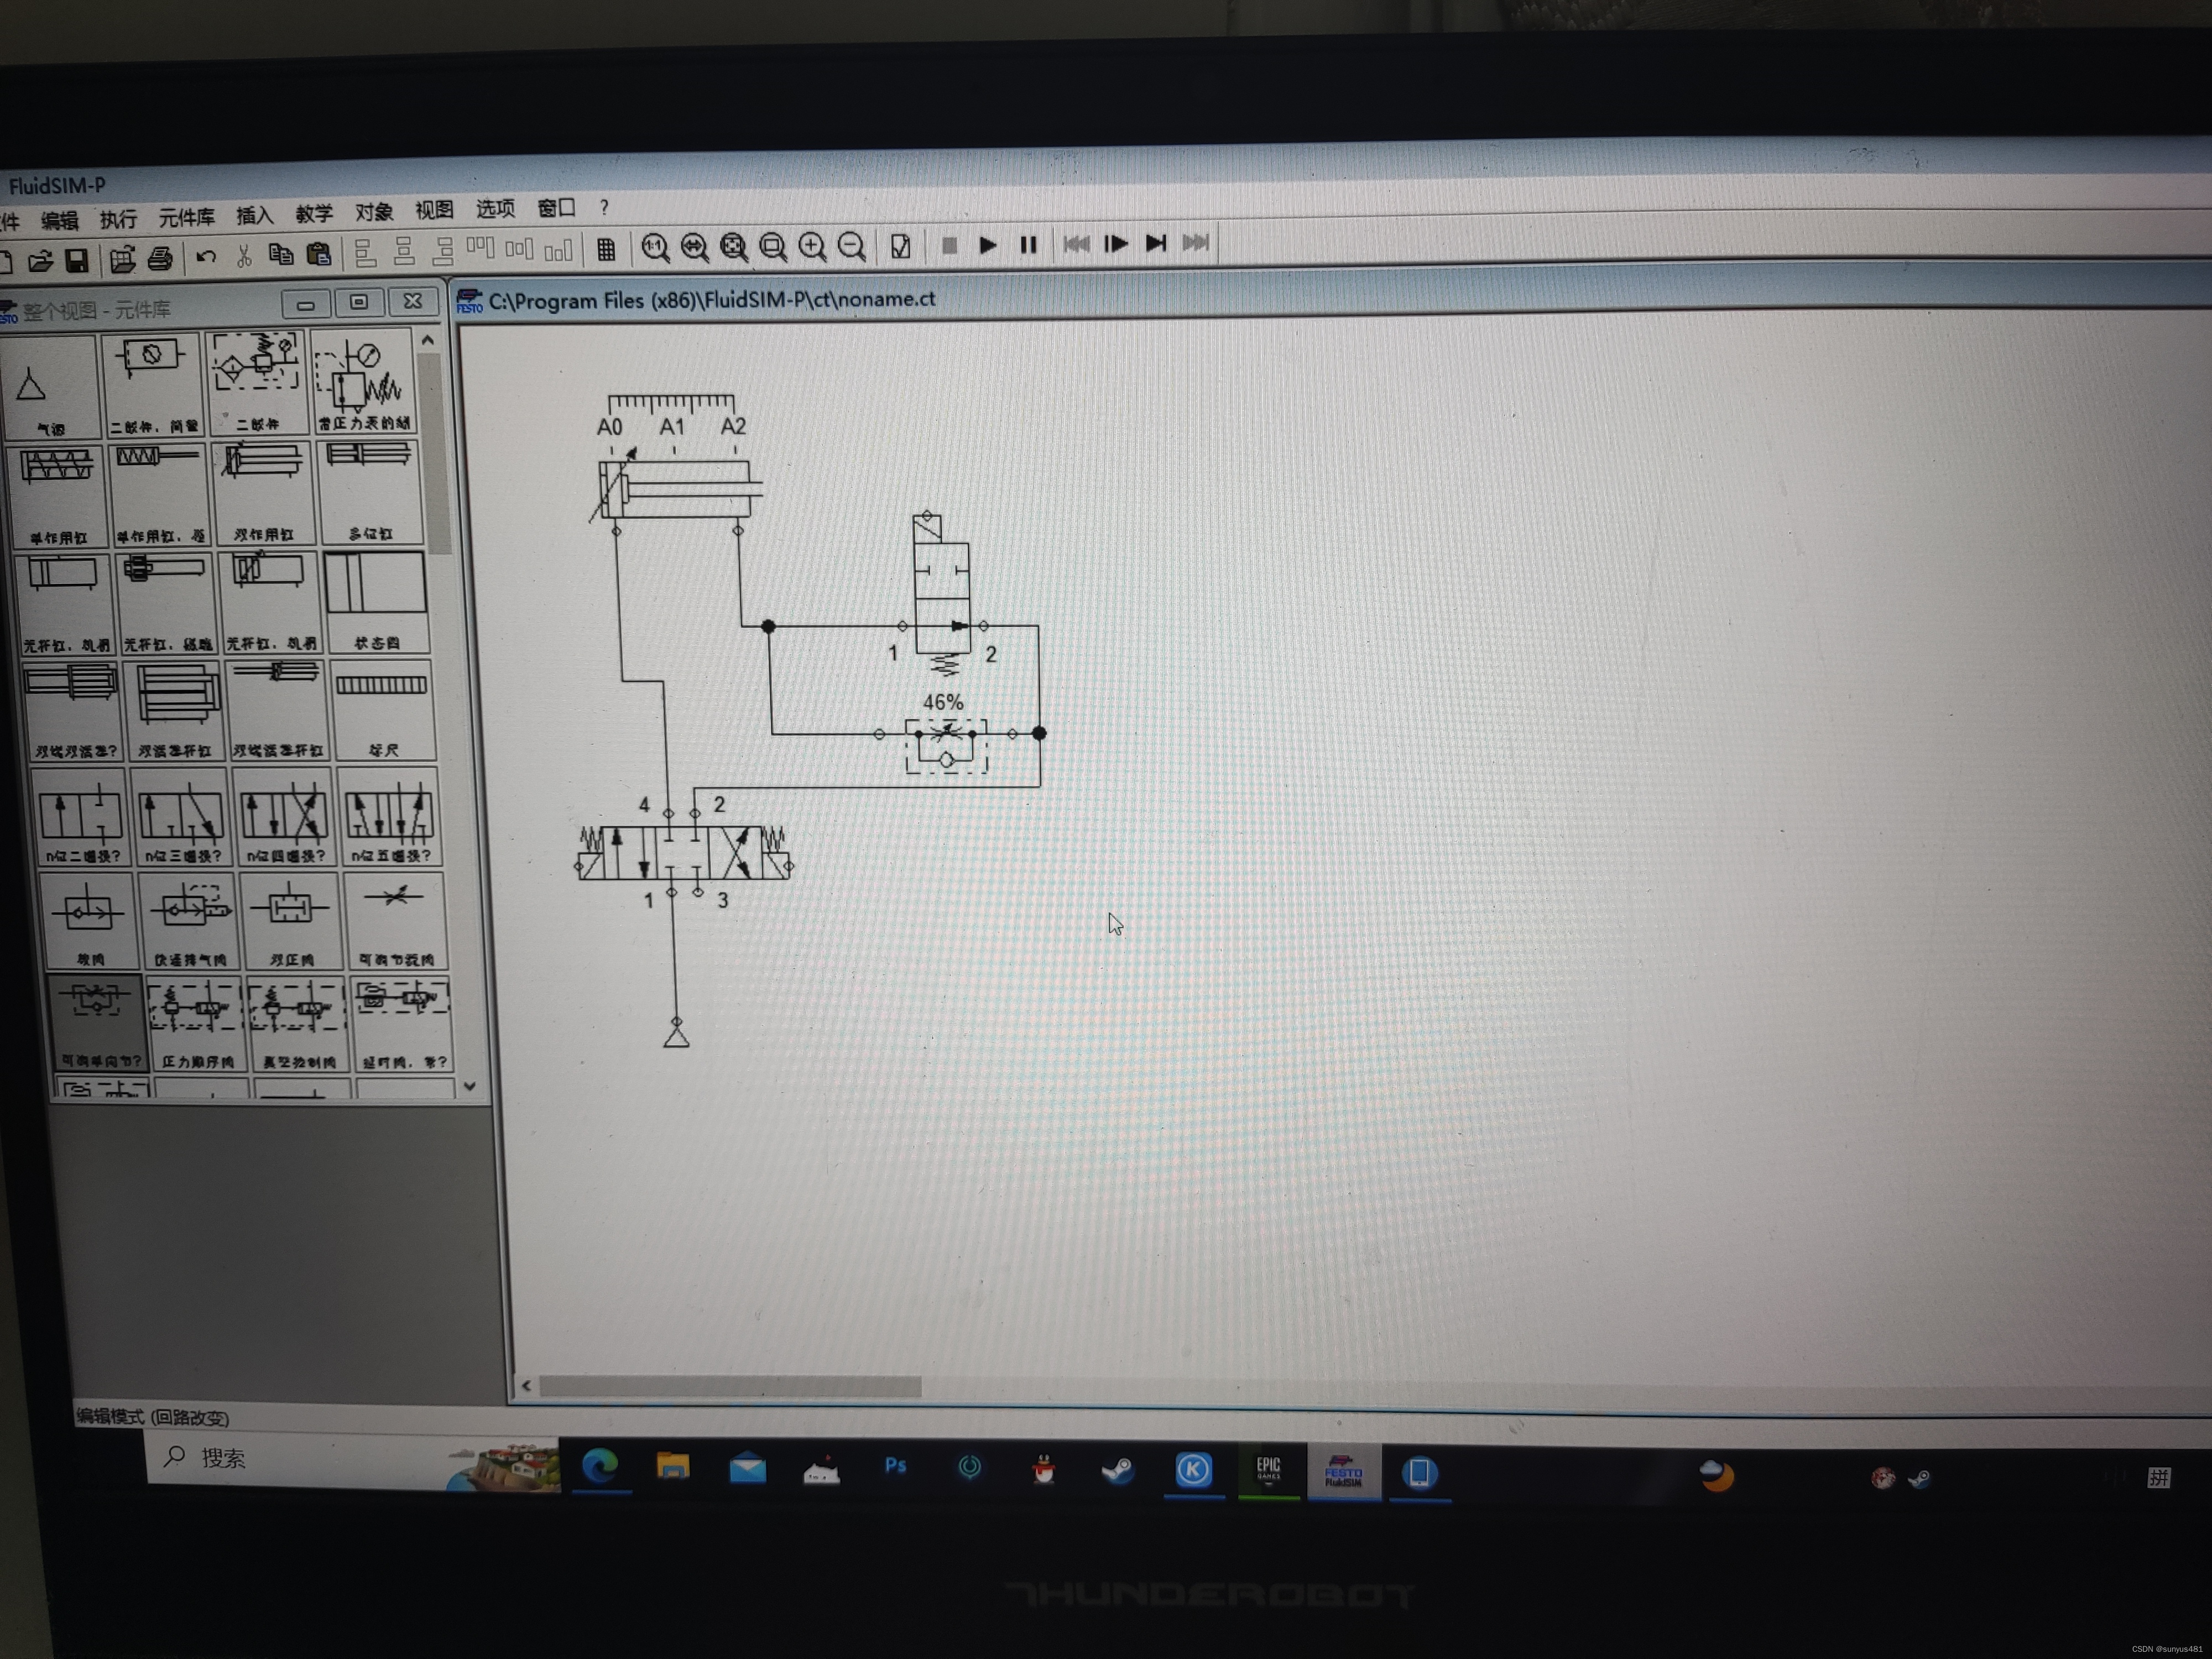
Task: Click the Undo arrow icon
Action: click(x=206, y=257)
